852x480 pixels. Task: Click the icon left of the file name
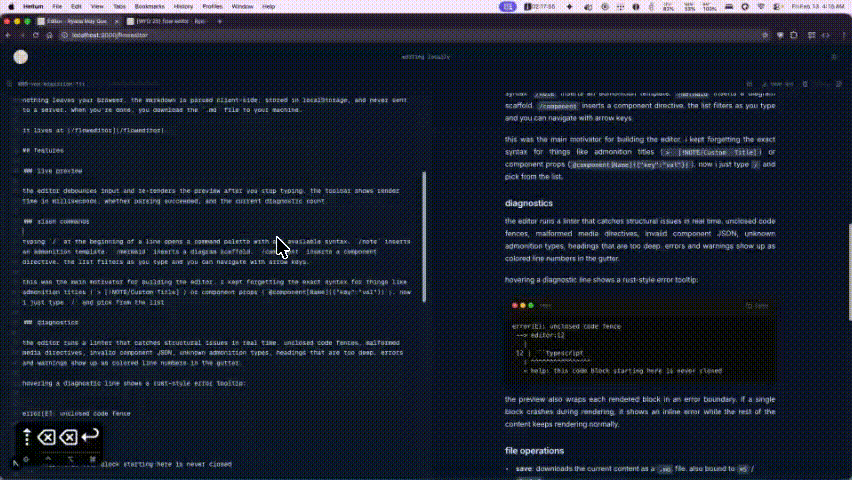[x=9, y=84]
